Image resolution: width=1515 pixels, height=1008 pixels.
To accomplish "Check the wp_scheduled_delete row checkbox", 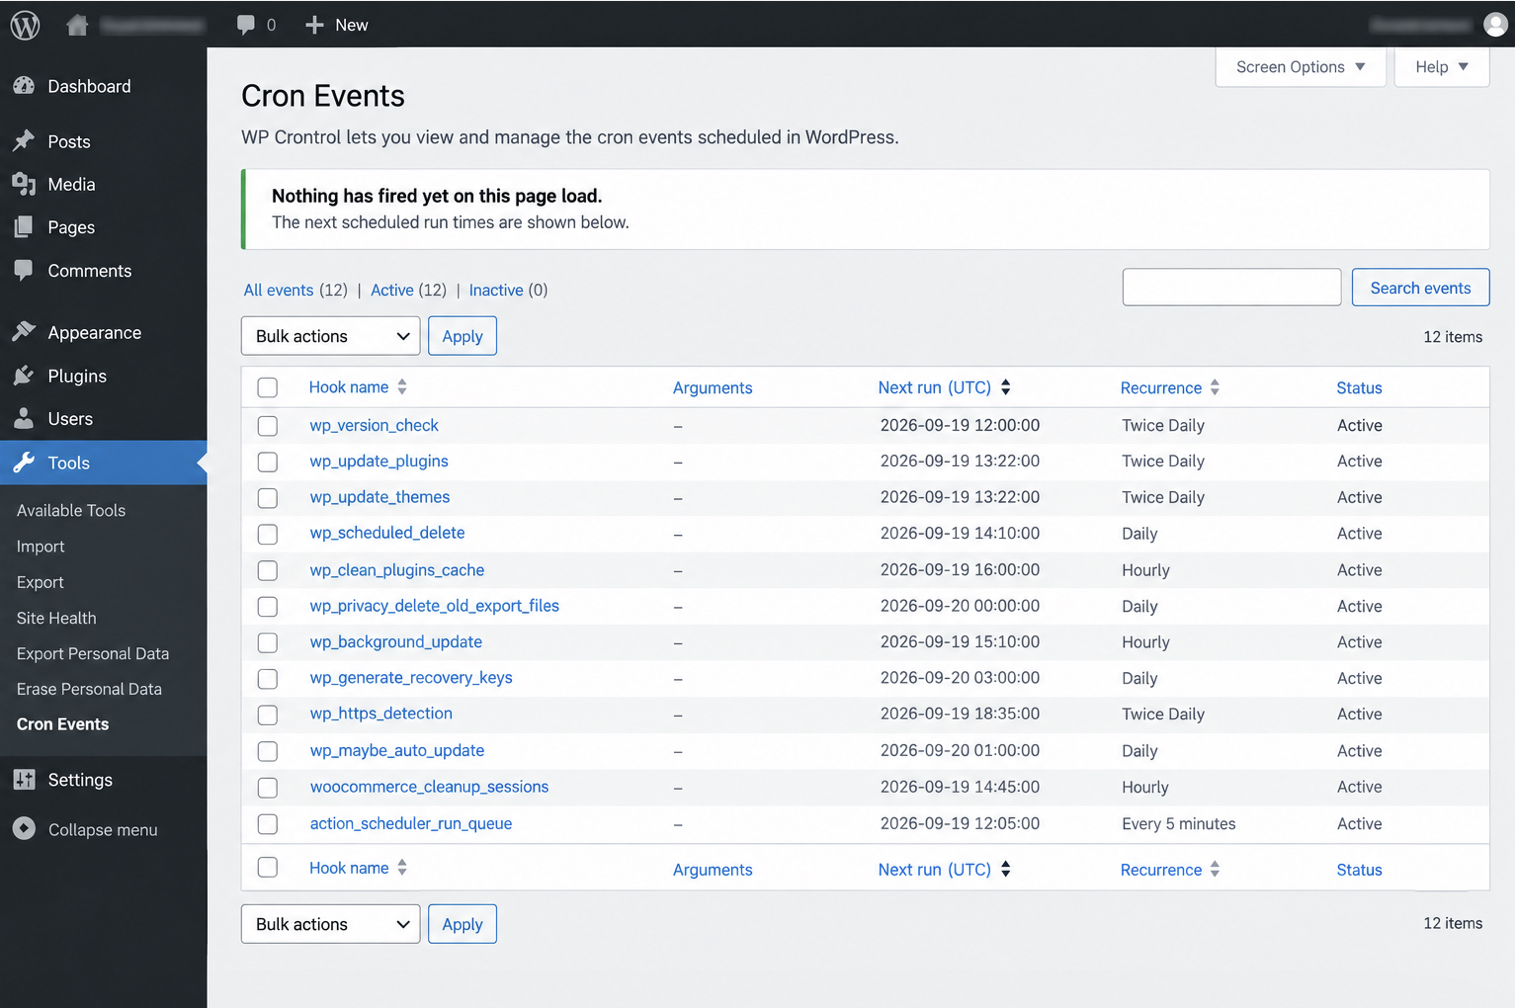I will click(x=267, y=533).
